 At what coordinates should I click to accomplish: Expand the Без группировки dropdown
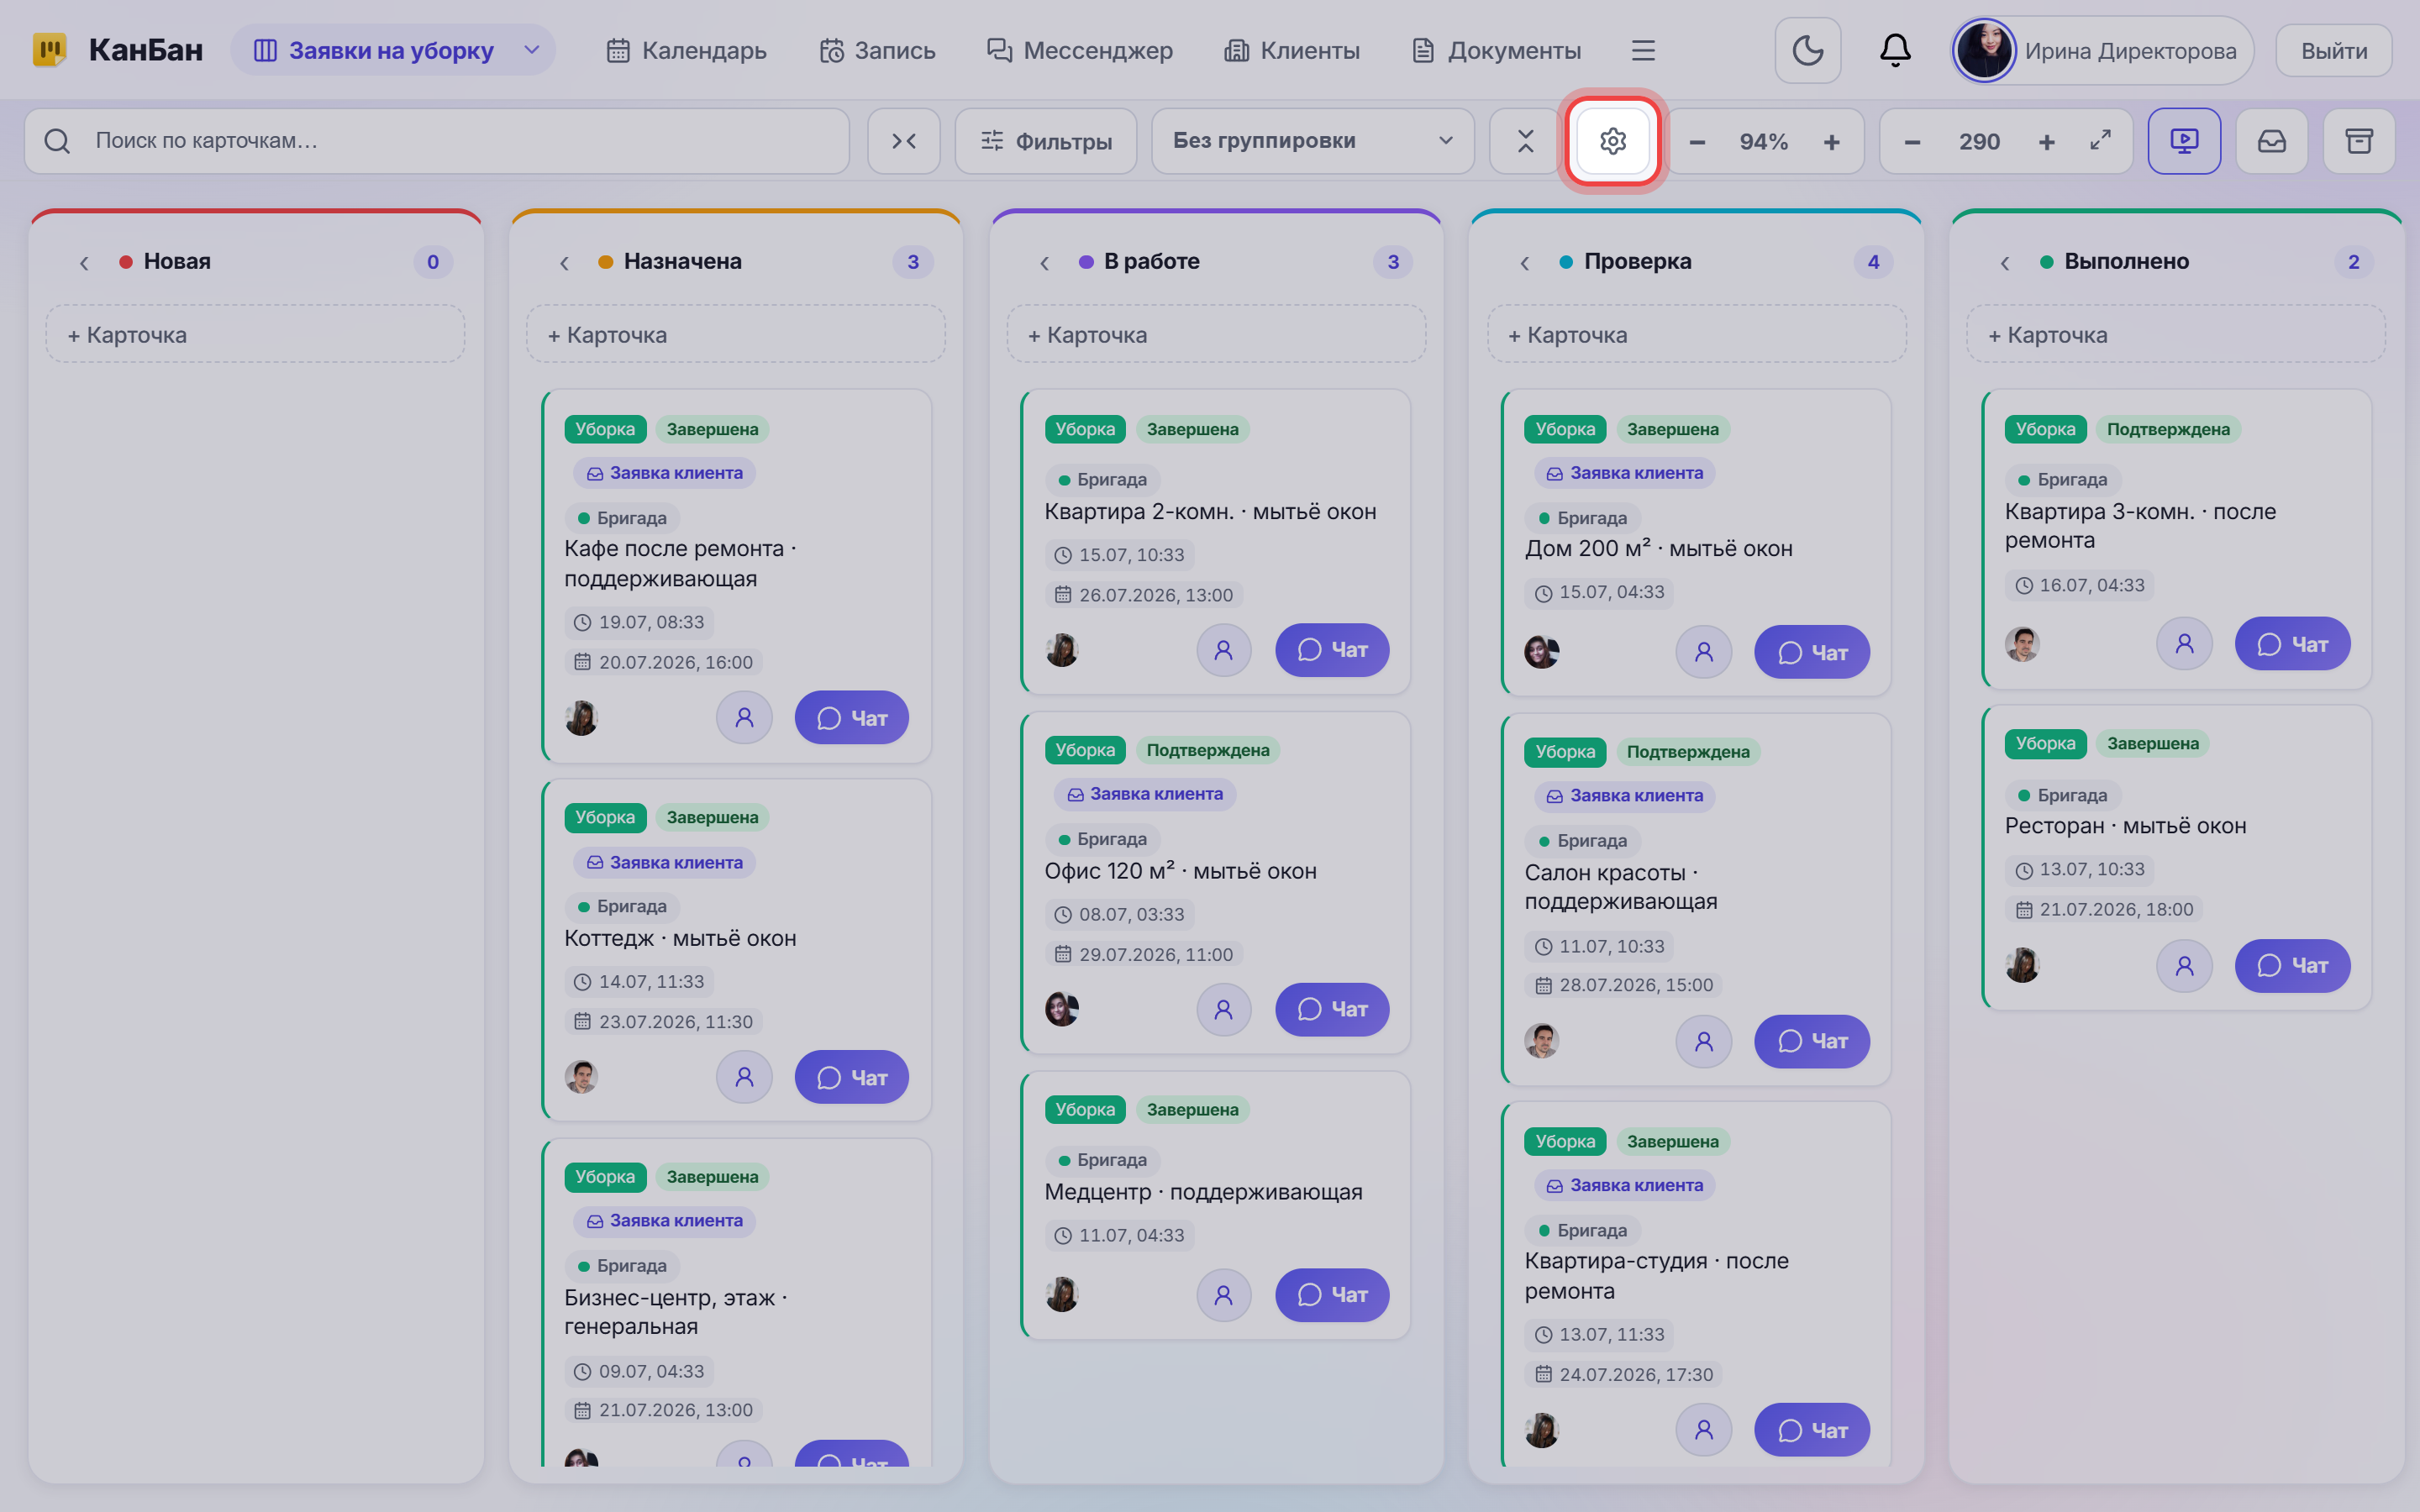point(1313,141)
